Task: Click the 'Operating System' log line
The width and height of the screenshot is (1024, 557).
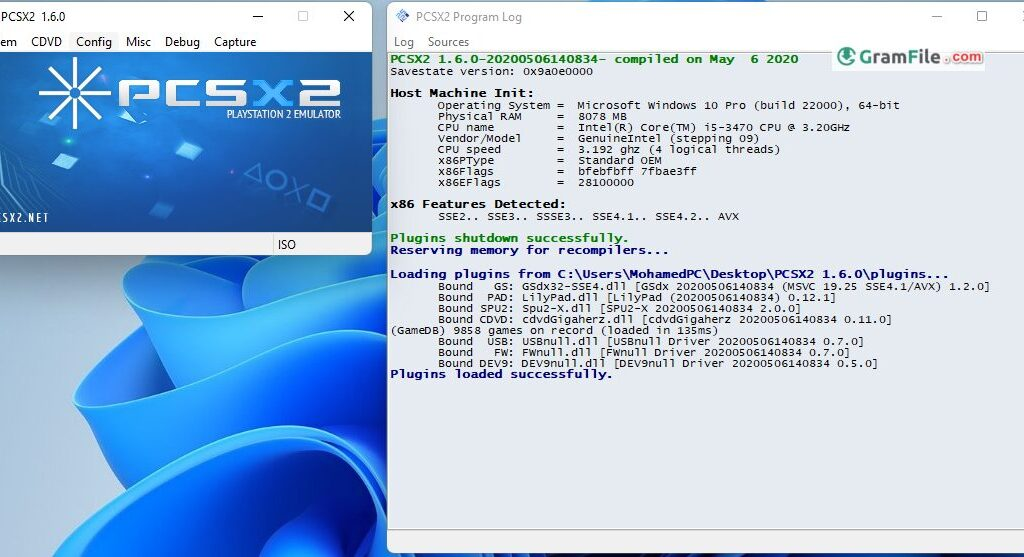Action: click(x=668, y=105)
